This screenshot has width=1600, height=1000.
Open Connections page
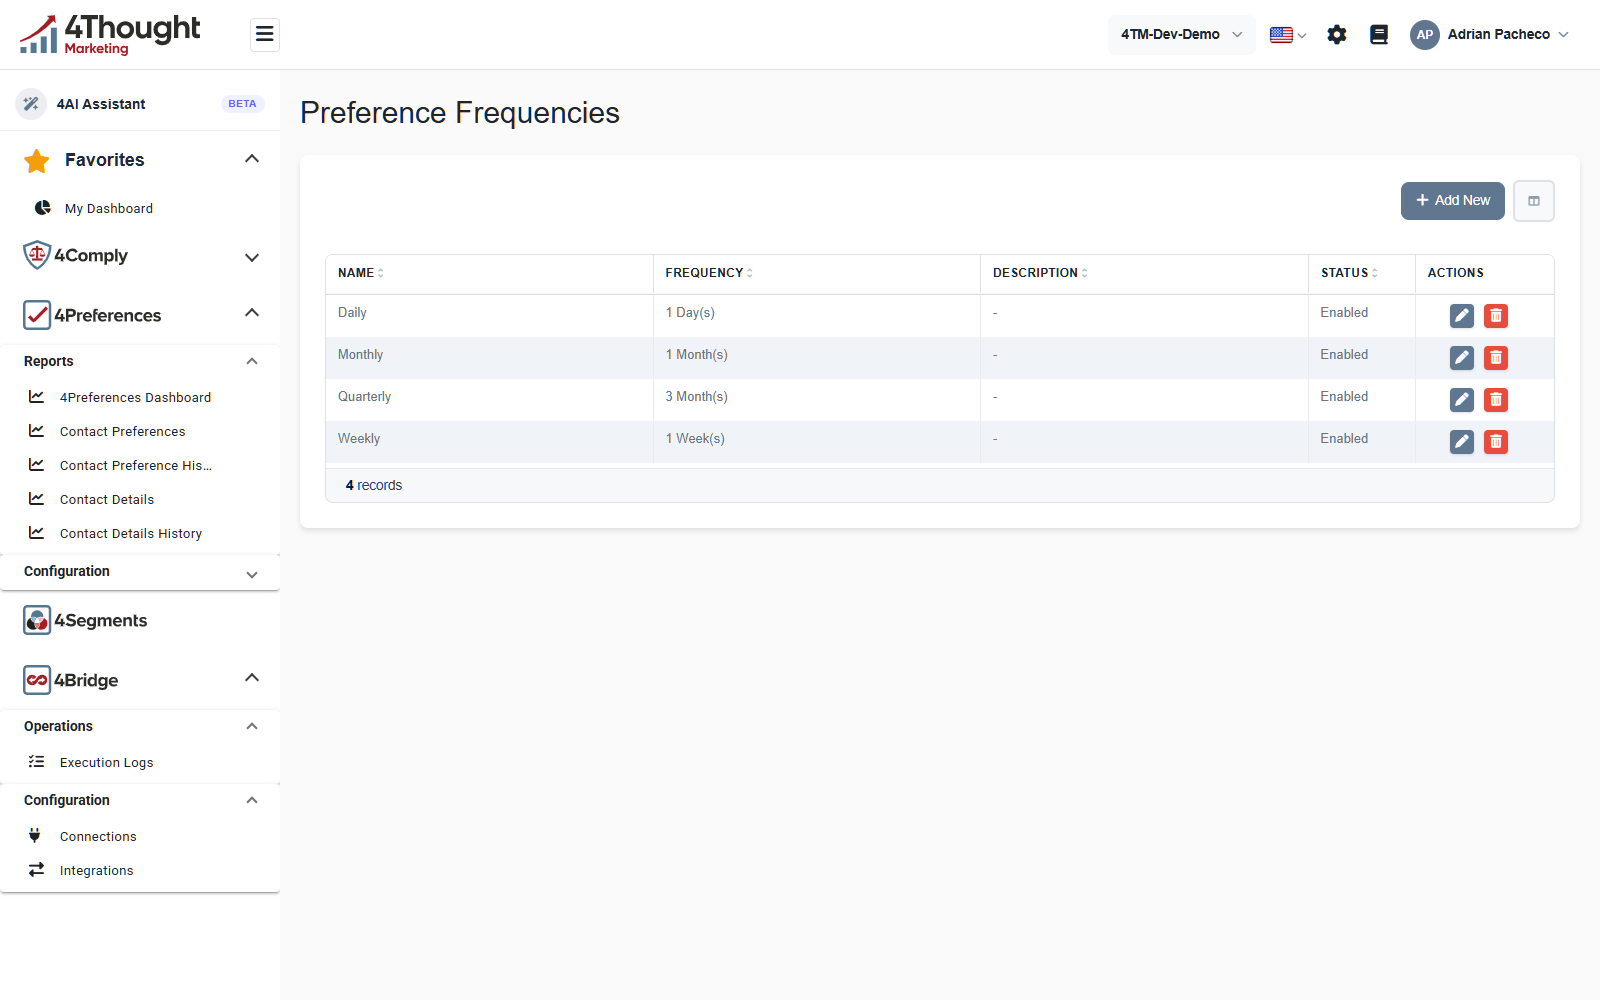[x=98, y=836]
